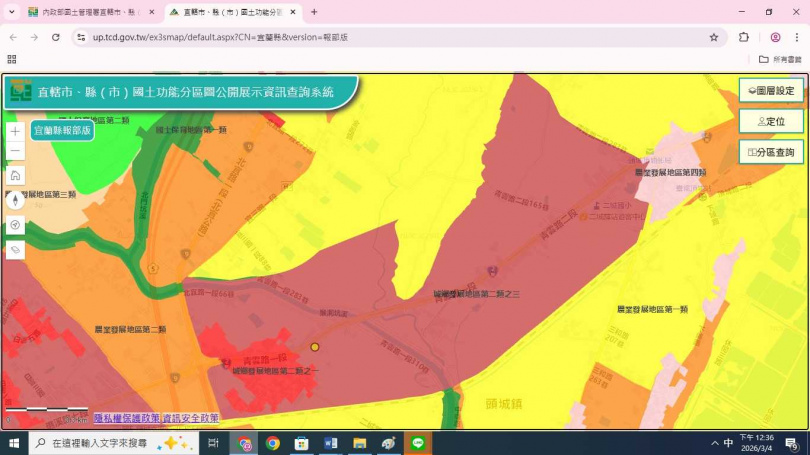Open Chrome three-dot menu
Viewport: 810px width, 455px height.
pos(796,37)
